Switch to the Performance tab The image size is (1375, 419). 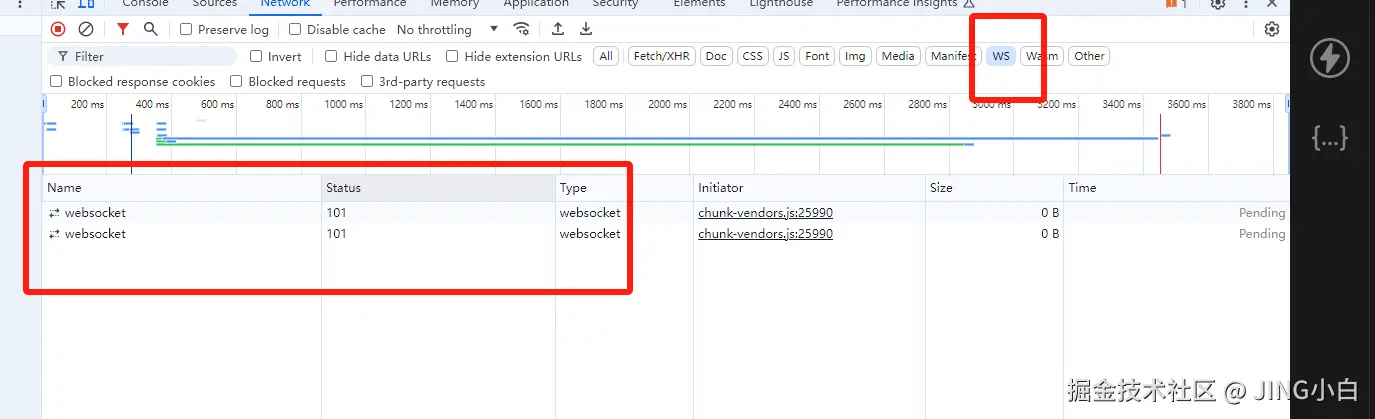coord(370,4)
